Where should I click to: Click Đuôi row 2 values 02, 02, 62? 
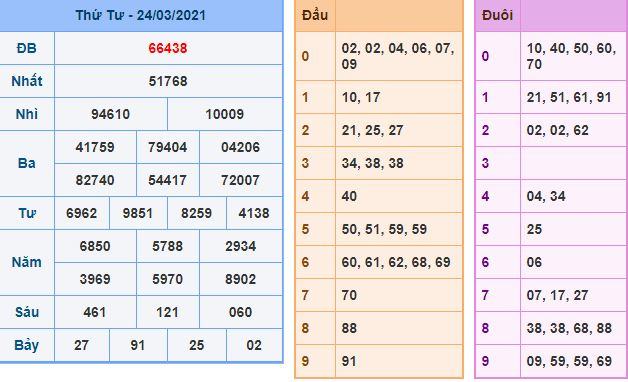coord(558,130)
